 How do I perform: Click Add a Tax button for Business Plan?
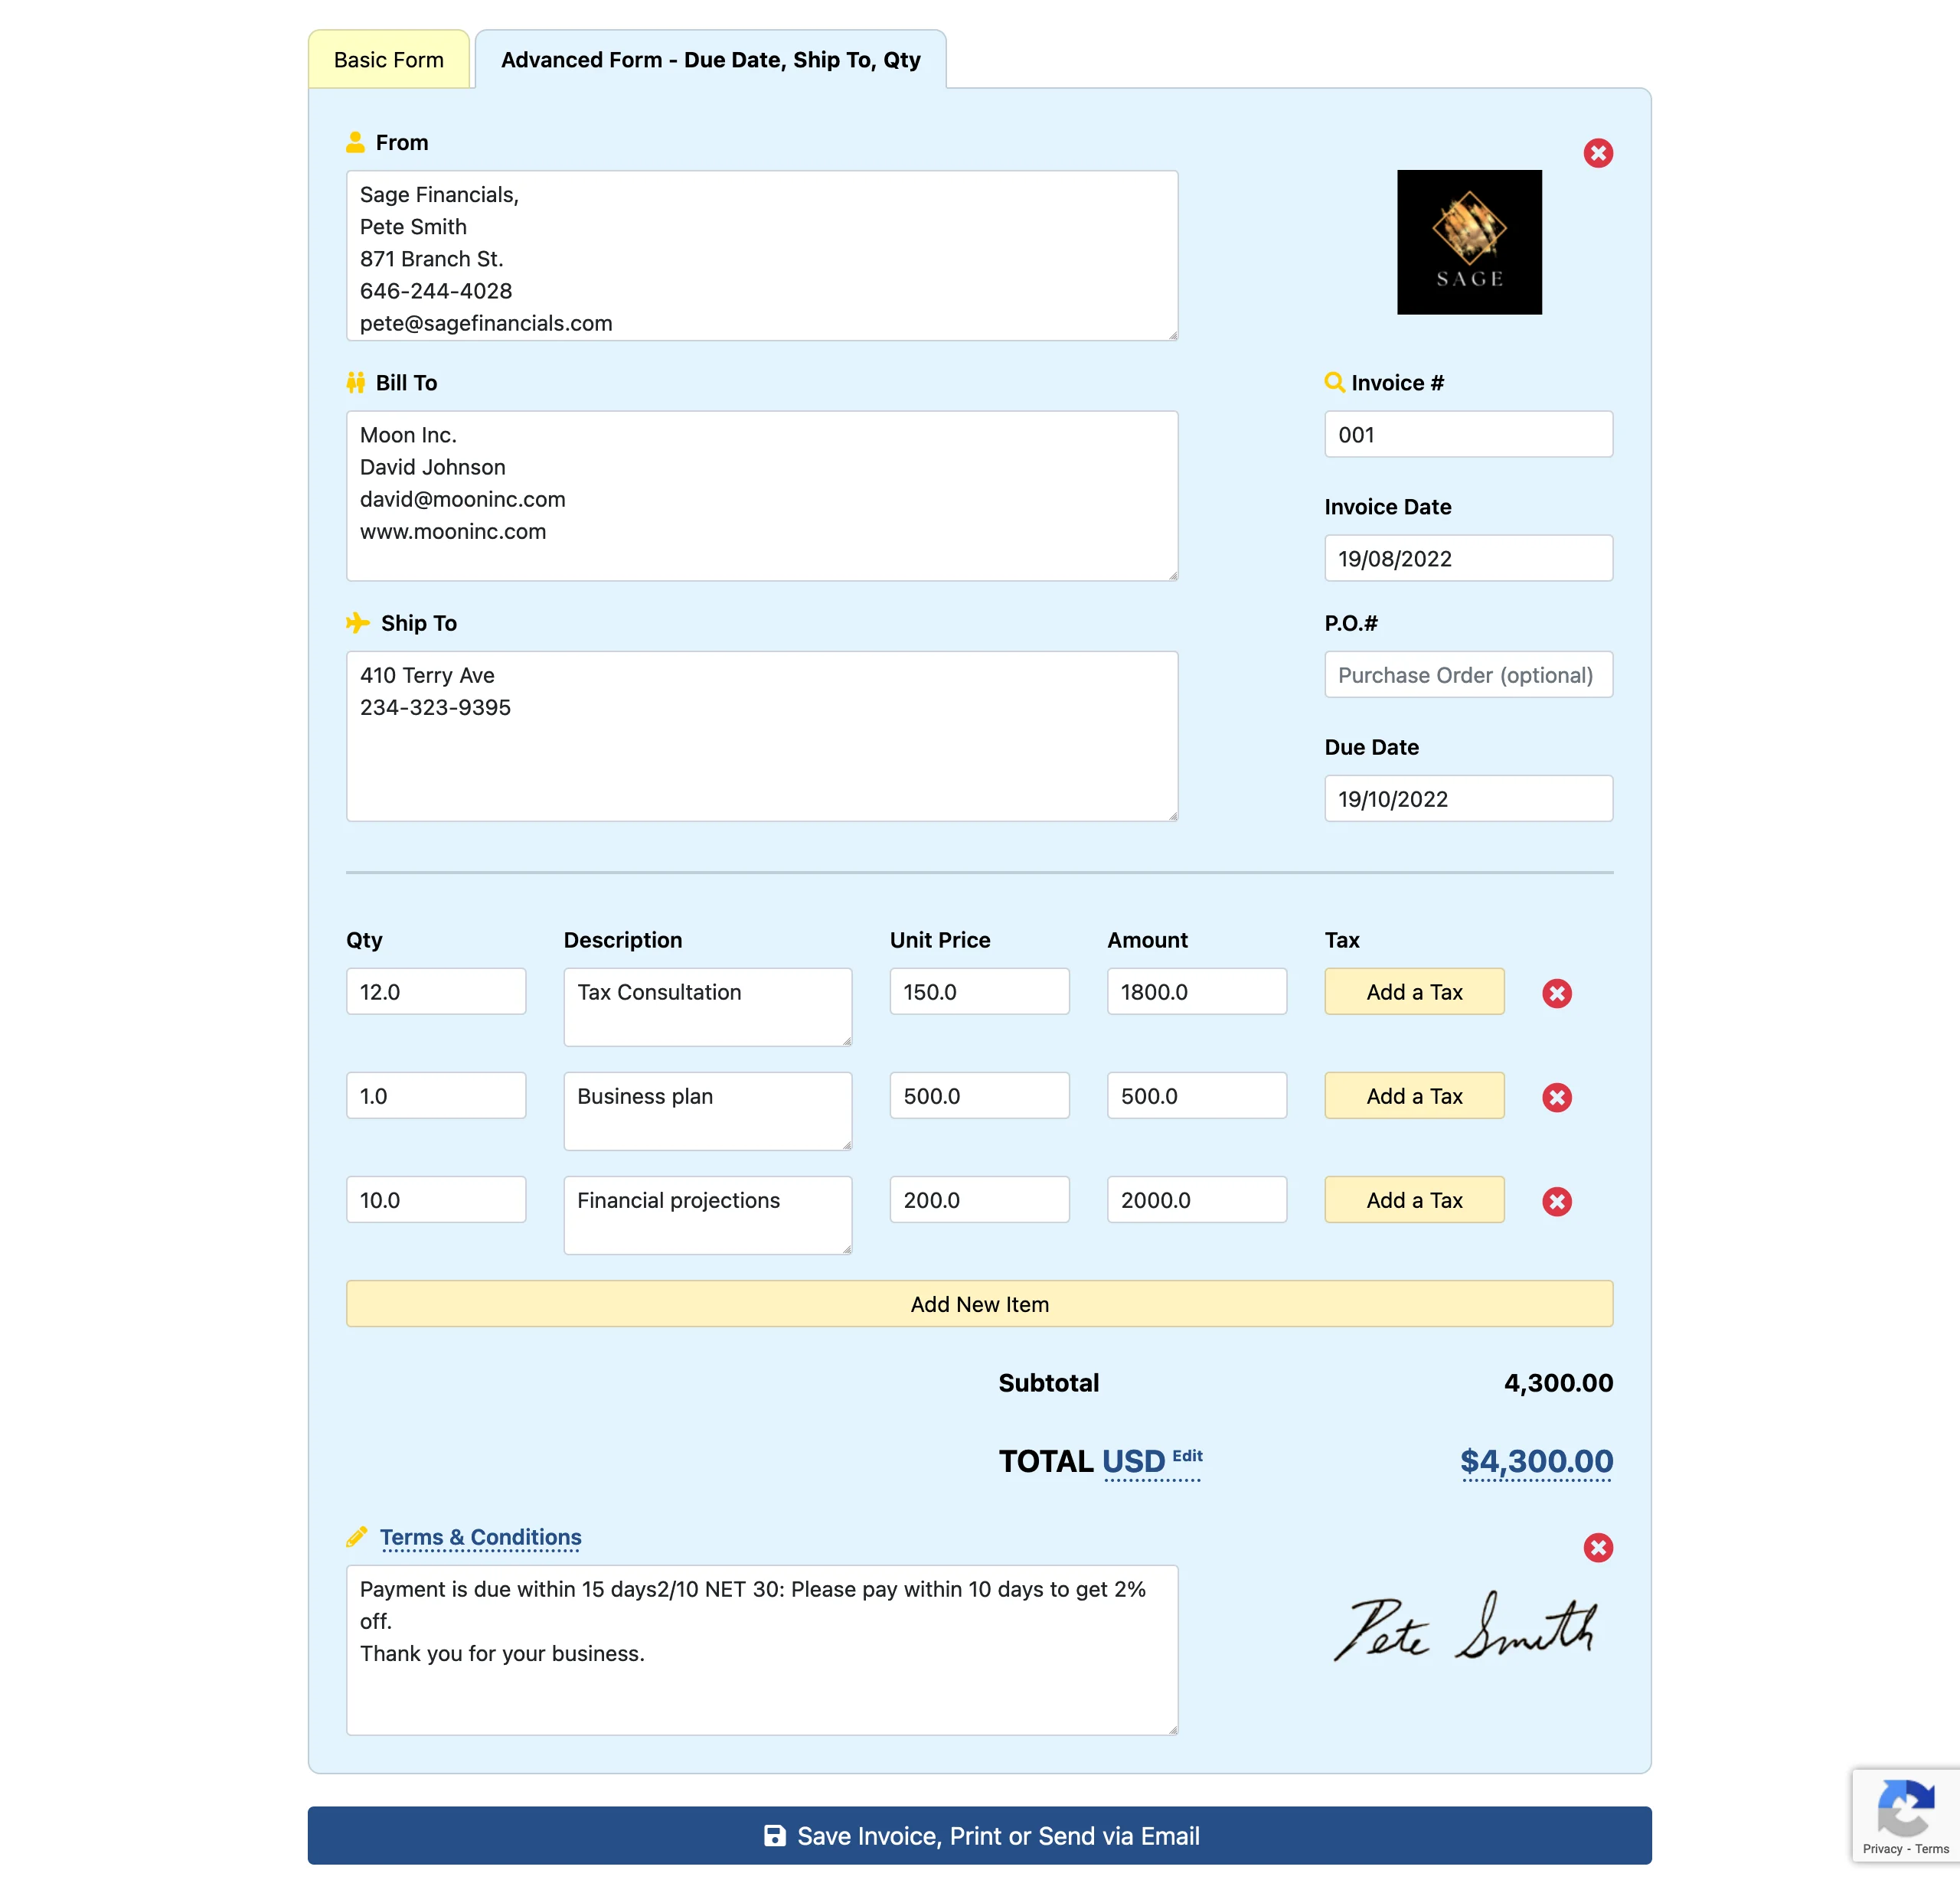(1413, 1097)
